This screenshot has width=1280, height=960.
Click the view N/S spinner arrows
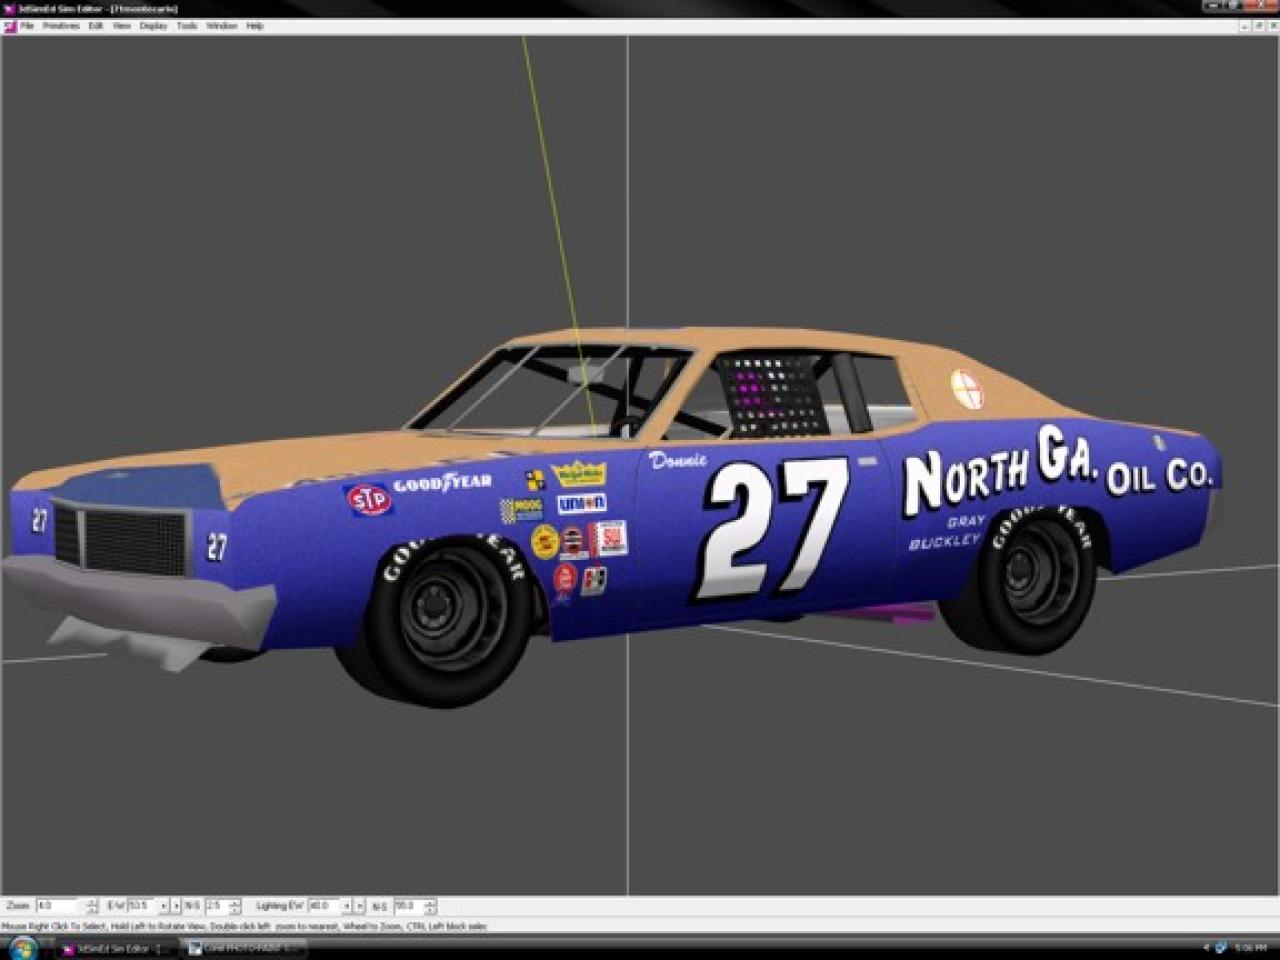[x=235, y=906]
